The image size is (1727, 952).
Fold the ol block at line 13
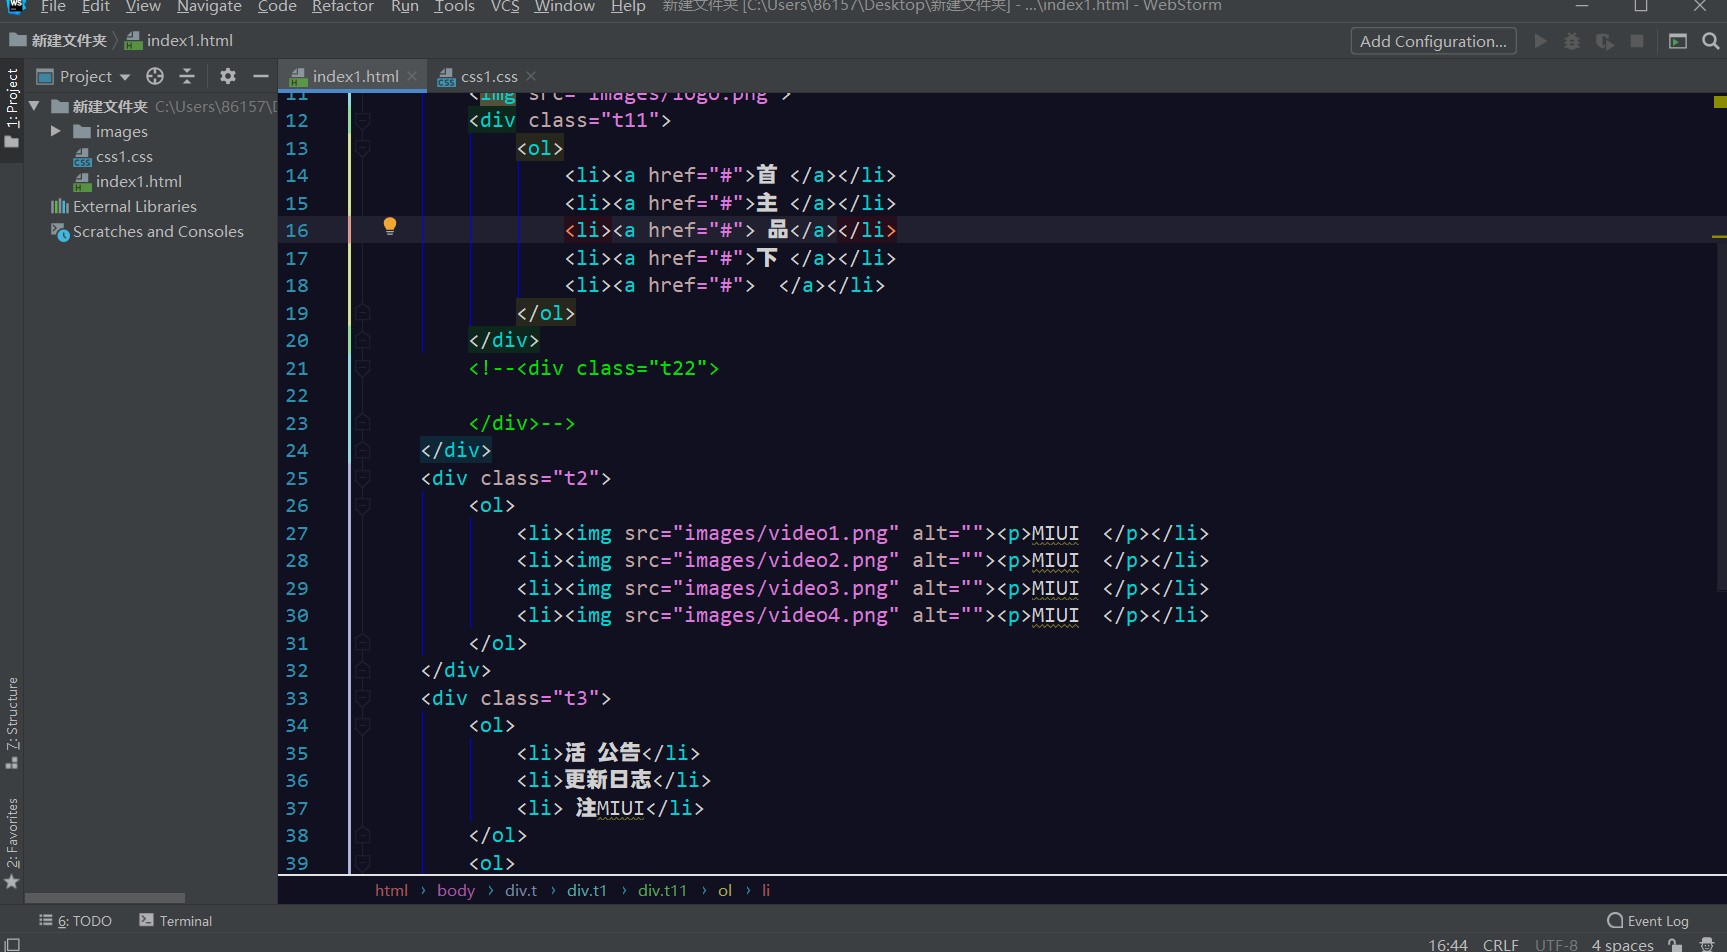click(x=363, y=148)
